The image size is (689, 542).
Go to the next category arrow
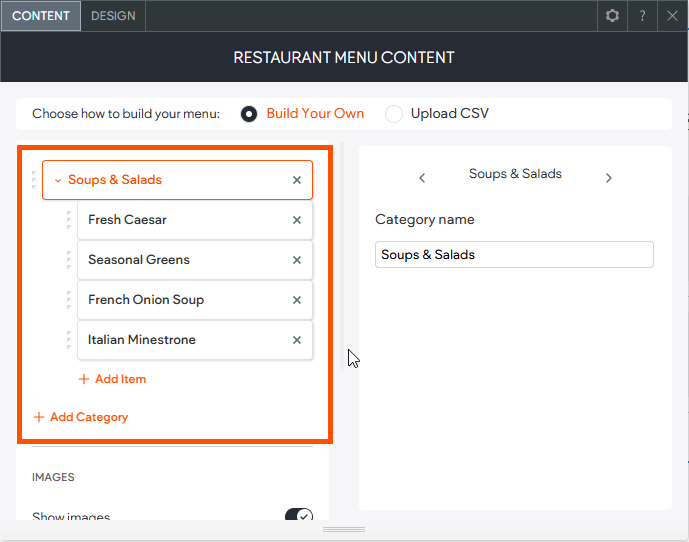click(608, 178)
